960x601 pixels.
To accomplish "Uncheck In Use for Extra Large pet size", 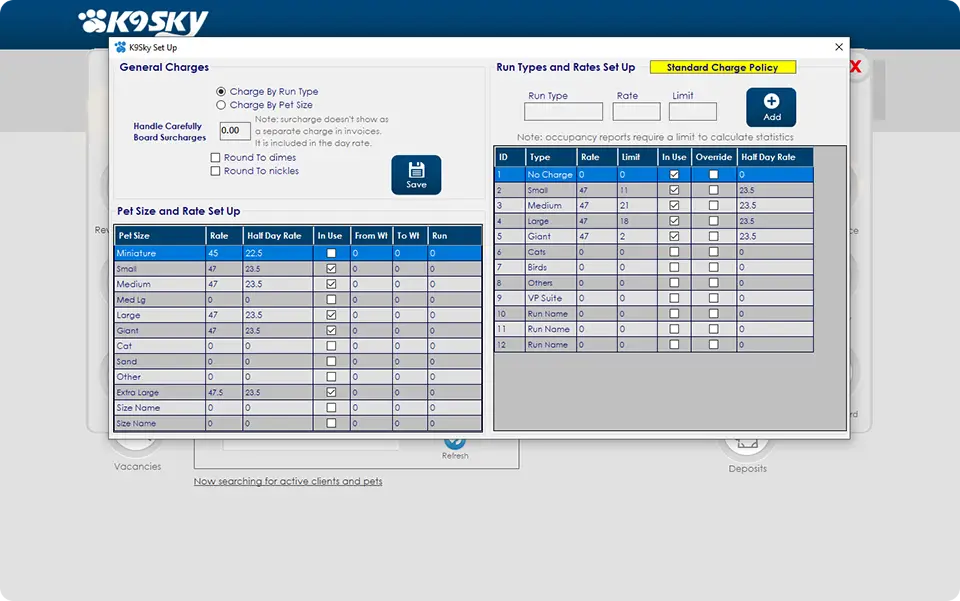I will pyautogui.click(x=331, y=392).
